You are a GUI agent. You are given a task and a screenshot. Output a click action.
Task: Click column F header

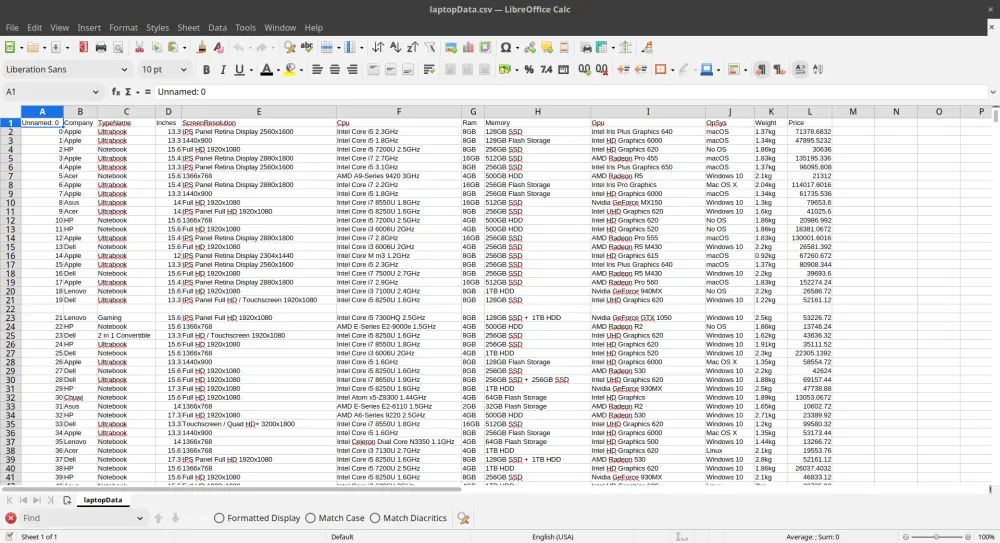point(399,112)
